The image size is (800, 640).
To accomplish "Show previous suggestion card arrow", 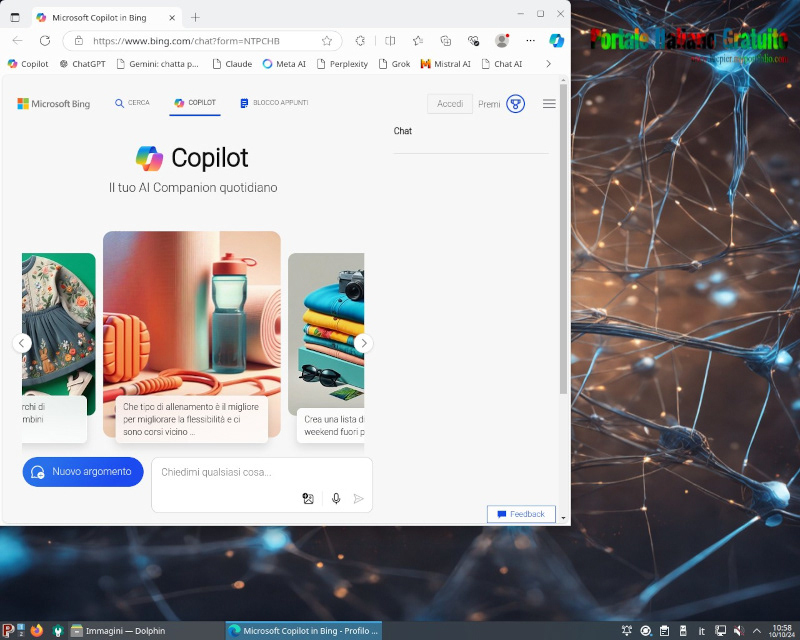I will click(22, 343).
